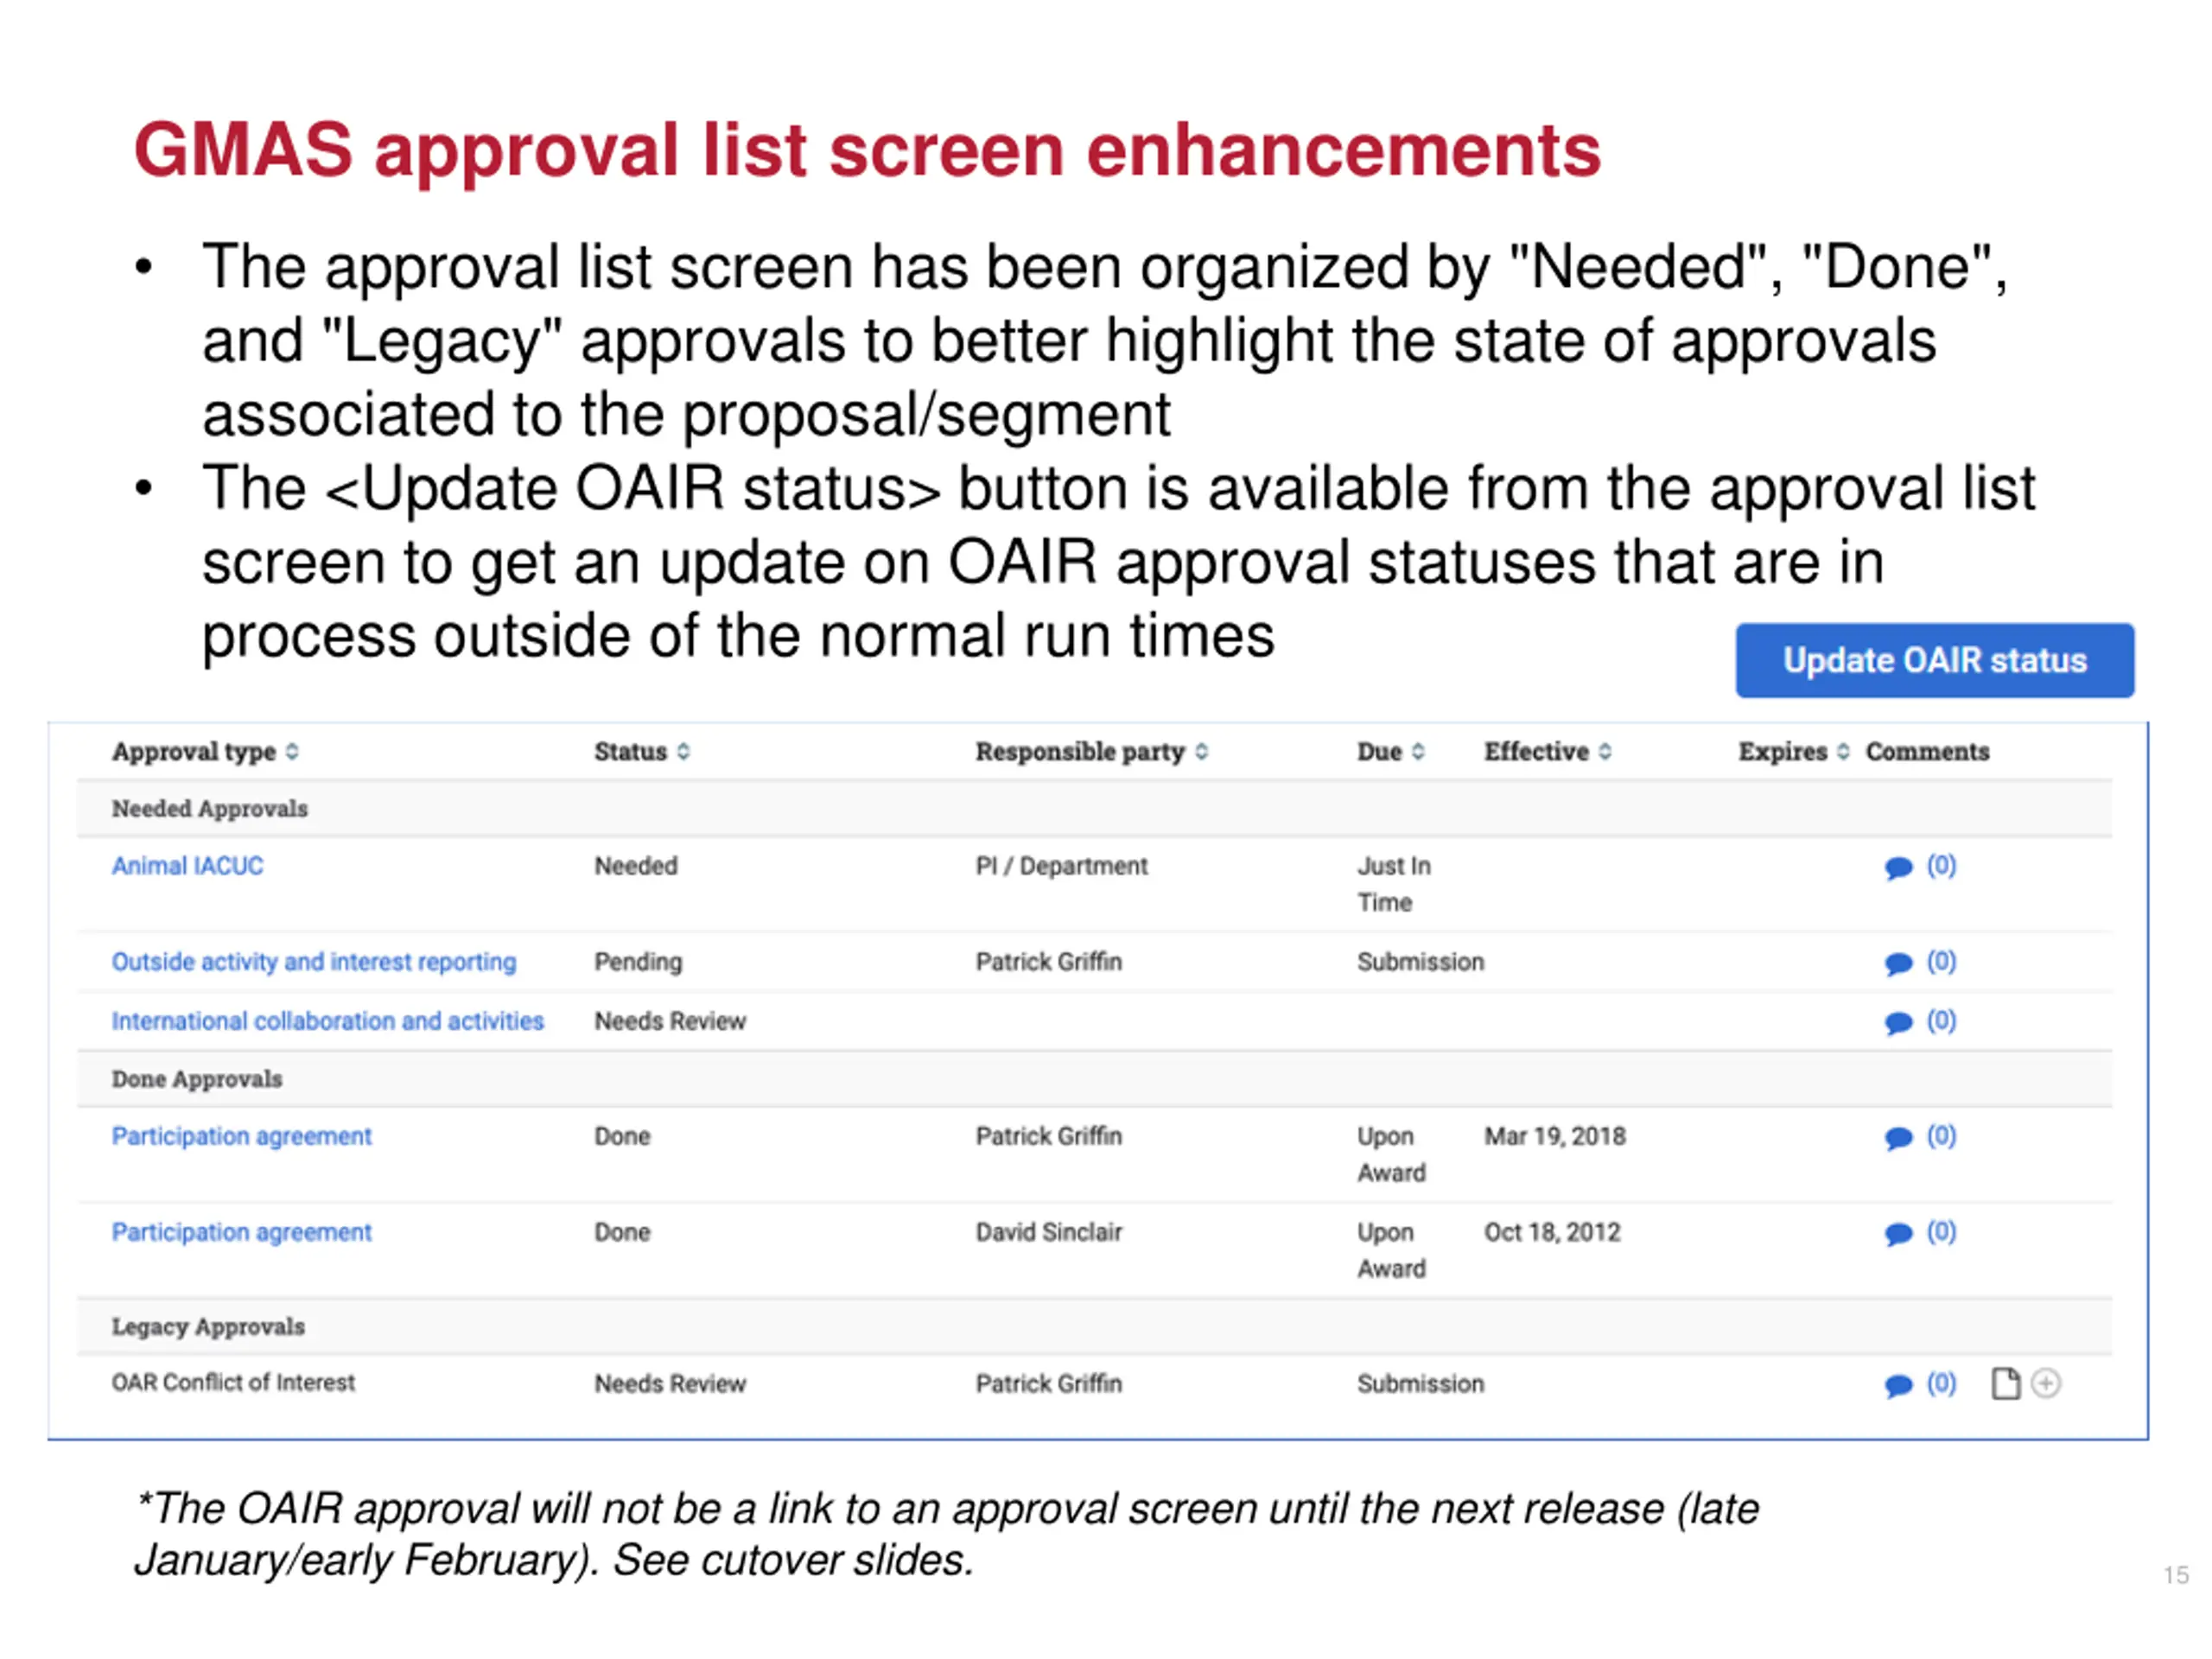Image resolution: width=2212 pixels, height=1659 pixels.
Task: Click the OAR Conflict of Interest text
Action: [x=233, y=1382]
